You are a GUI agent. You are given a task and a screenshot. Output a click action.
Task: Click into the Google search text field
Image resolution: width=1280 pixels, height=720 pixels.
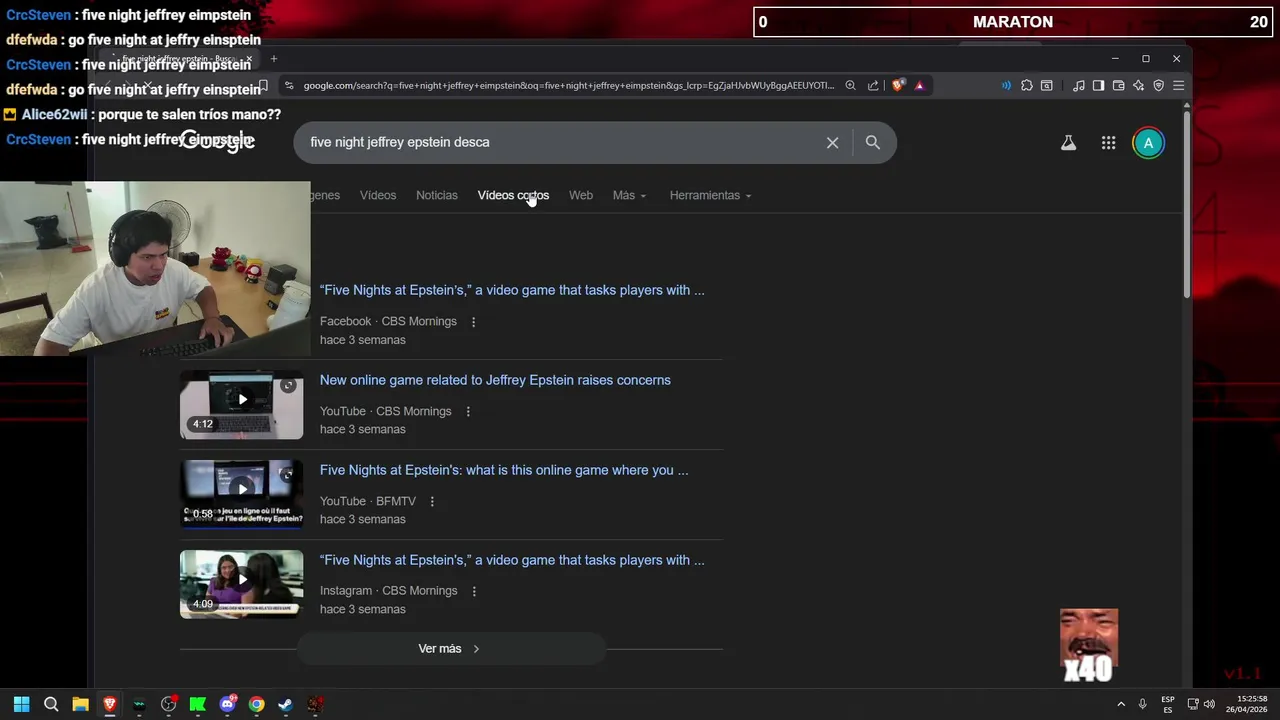(560, 143)
